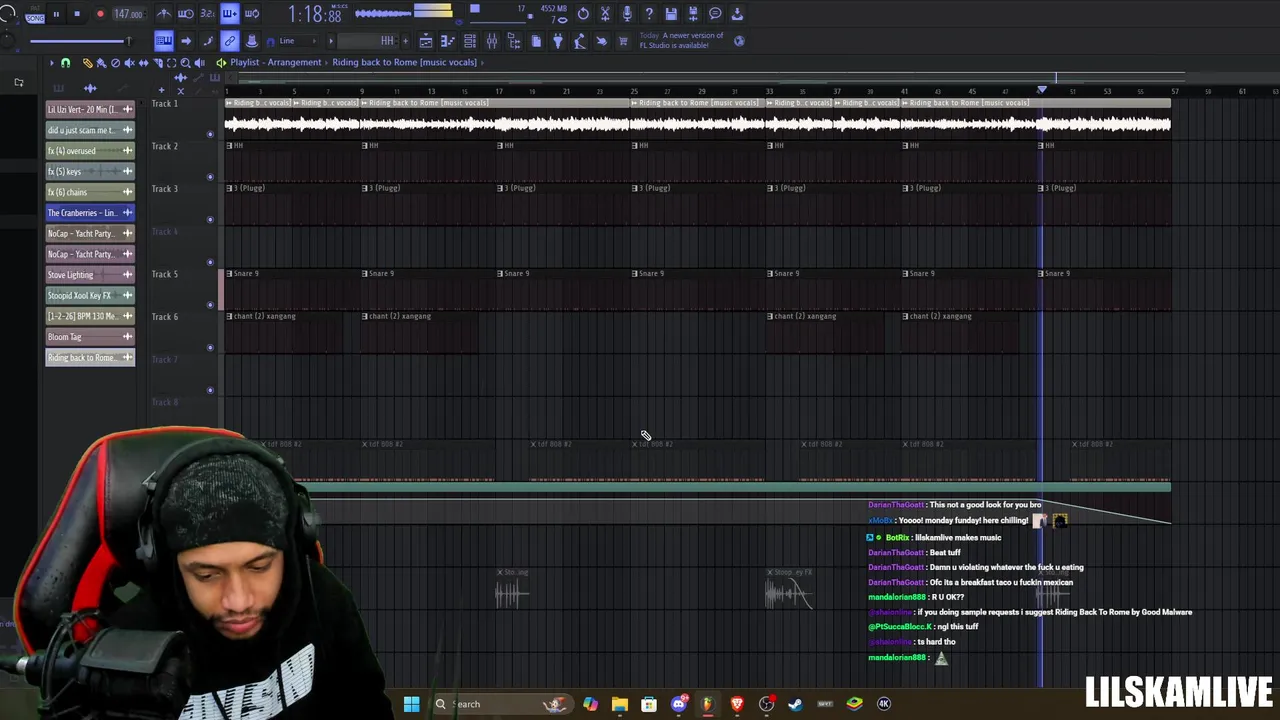Click the export/download render icon
Screen dimensions: 1280x720
pos(737,14)
